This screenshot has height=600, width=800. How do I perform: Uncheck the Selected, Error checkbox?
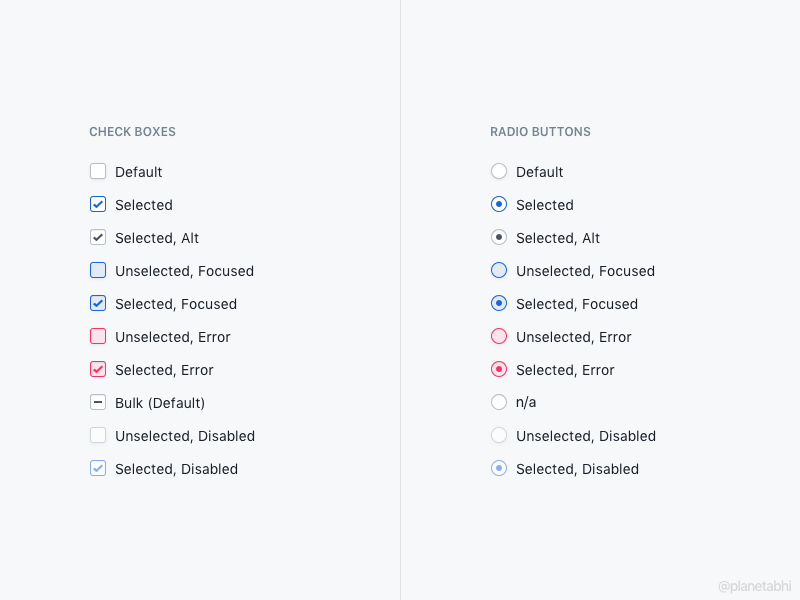pyautogui.click(x=98, y=369)
